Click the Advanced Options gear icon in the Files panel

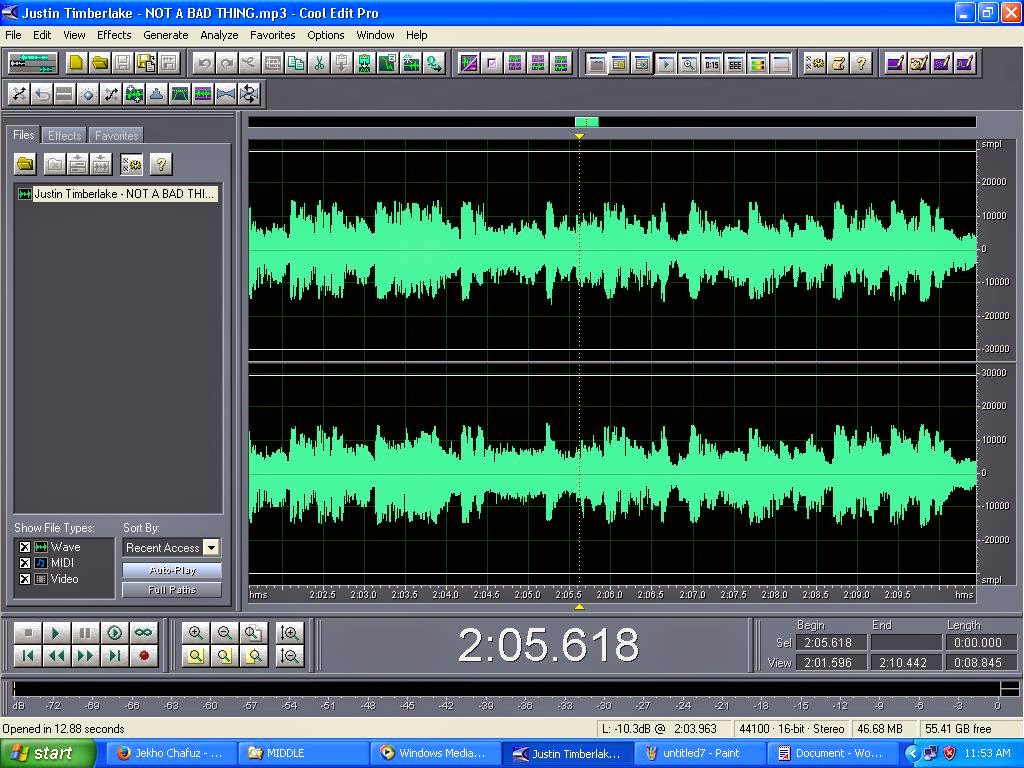(132, 164)
